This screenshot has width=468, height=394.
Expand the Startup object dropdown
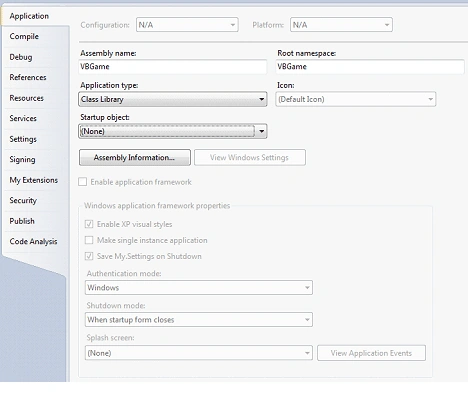tap(173, 131)
